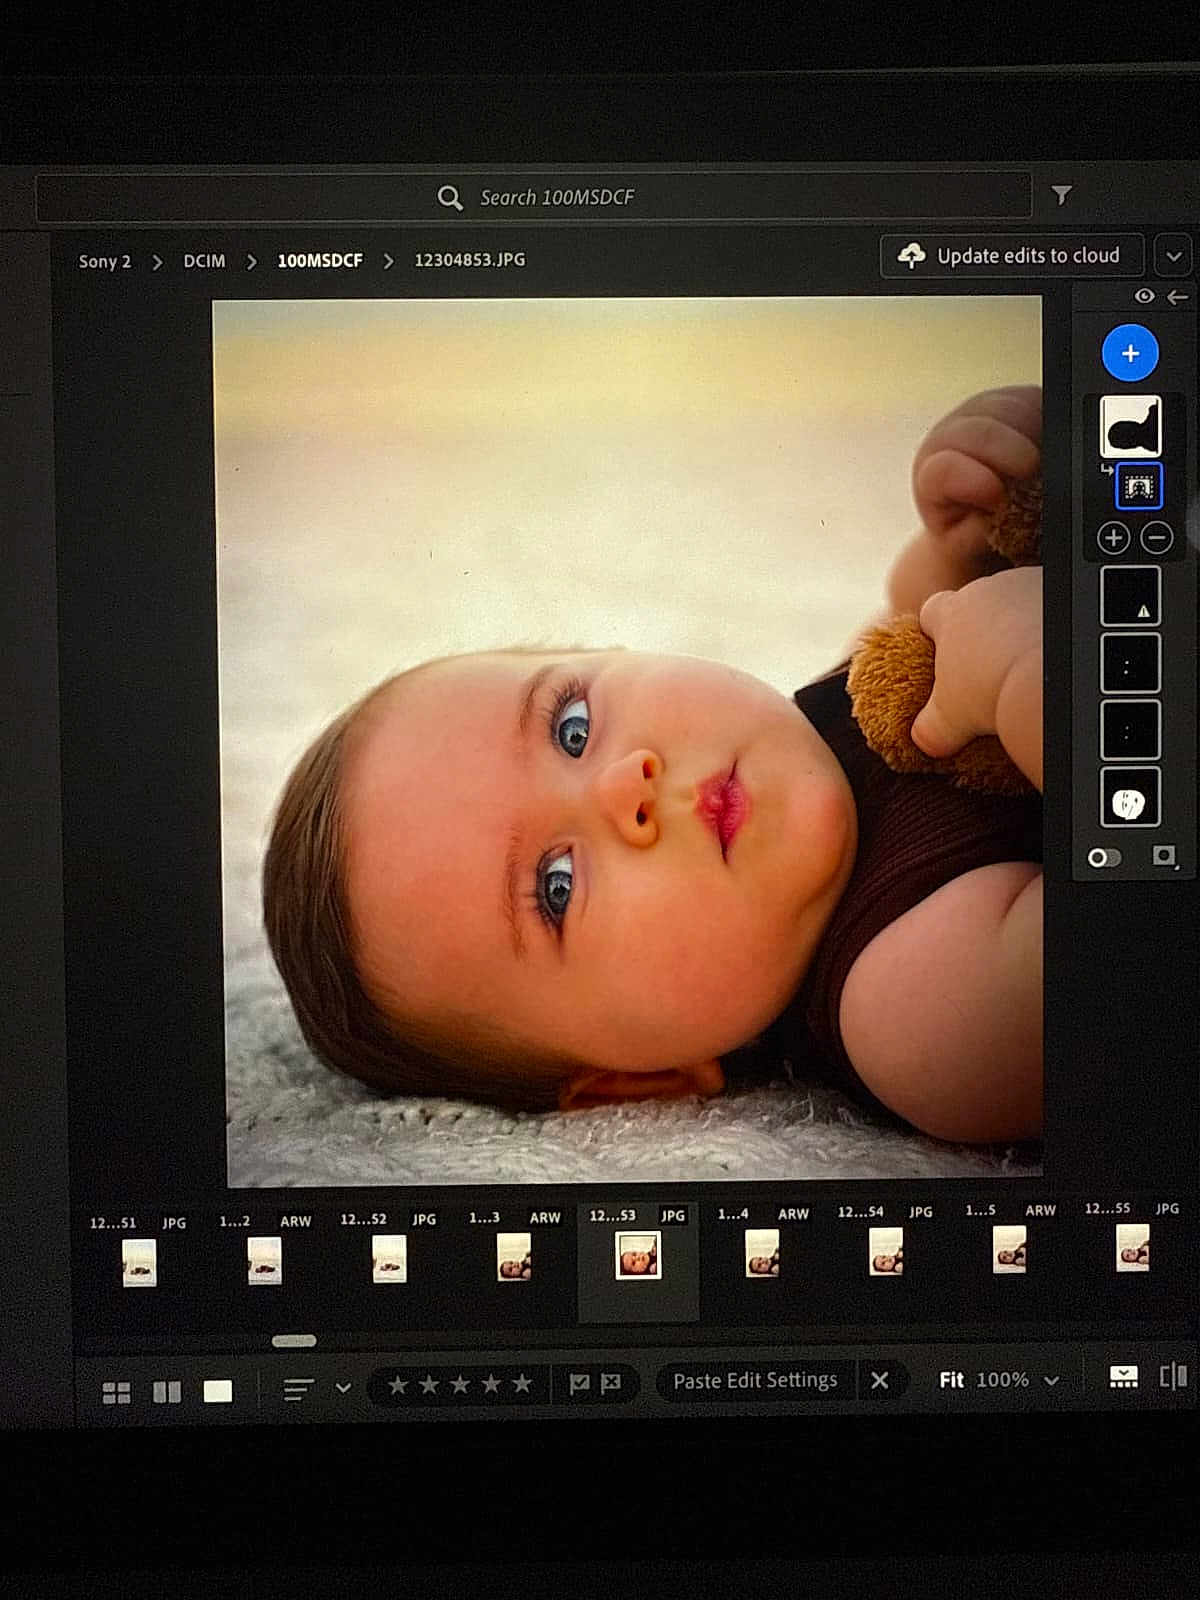Go to the Sony 2 breadcrumb

pos(104,261)
